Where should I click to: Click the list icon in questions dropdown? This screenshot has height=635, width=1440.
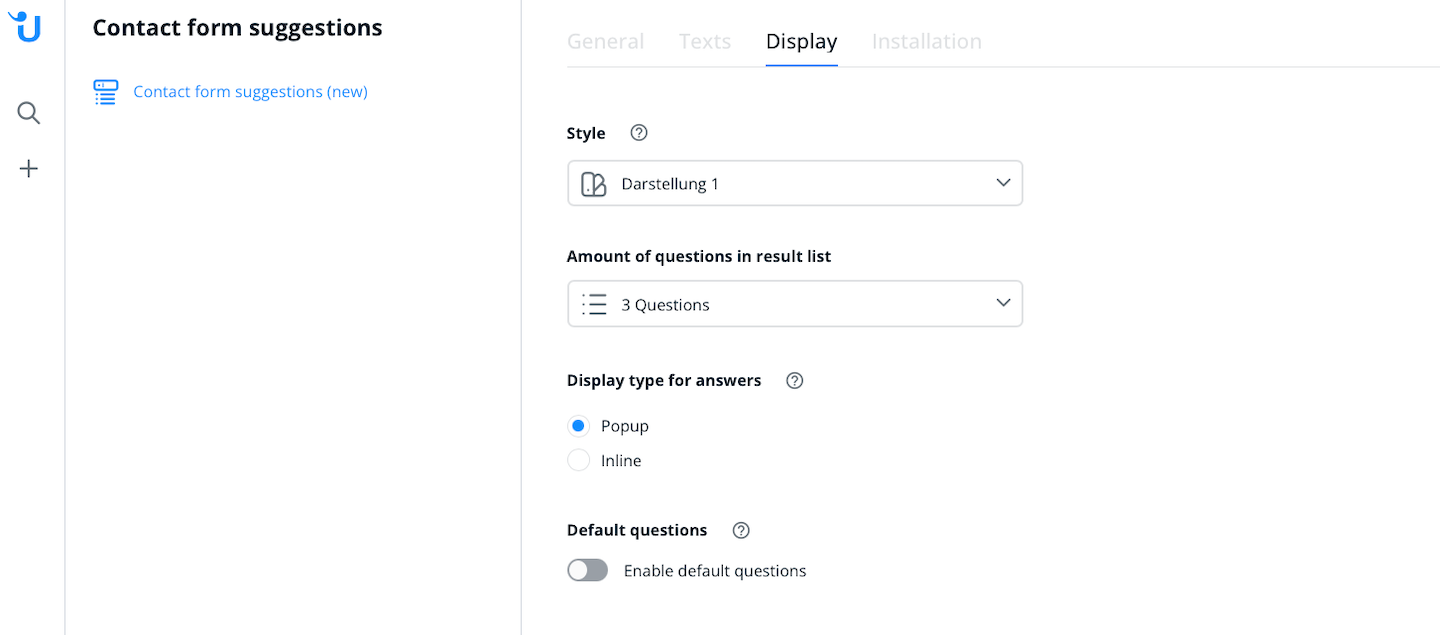click(x=594, y=304)
